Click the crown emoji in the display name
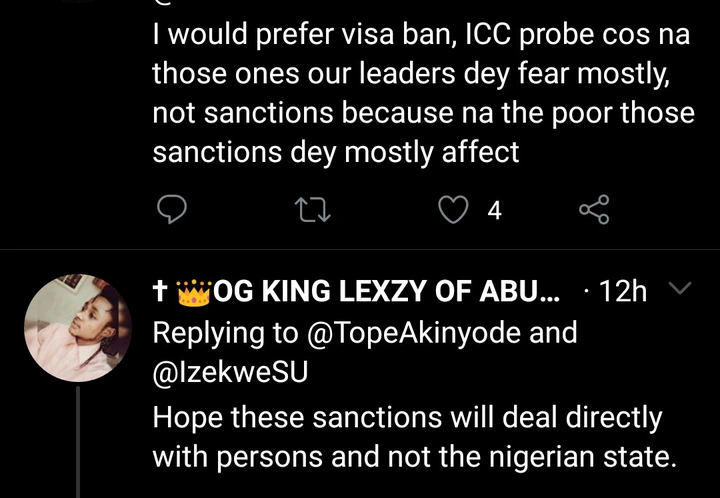 point(193,291)
